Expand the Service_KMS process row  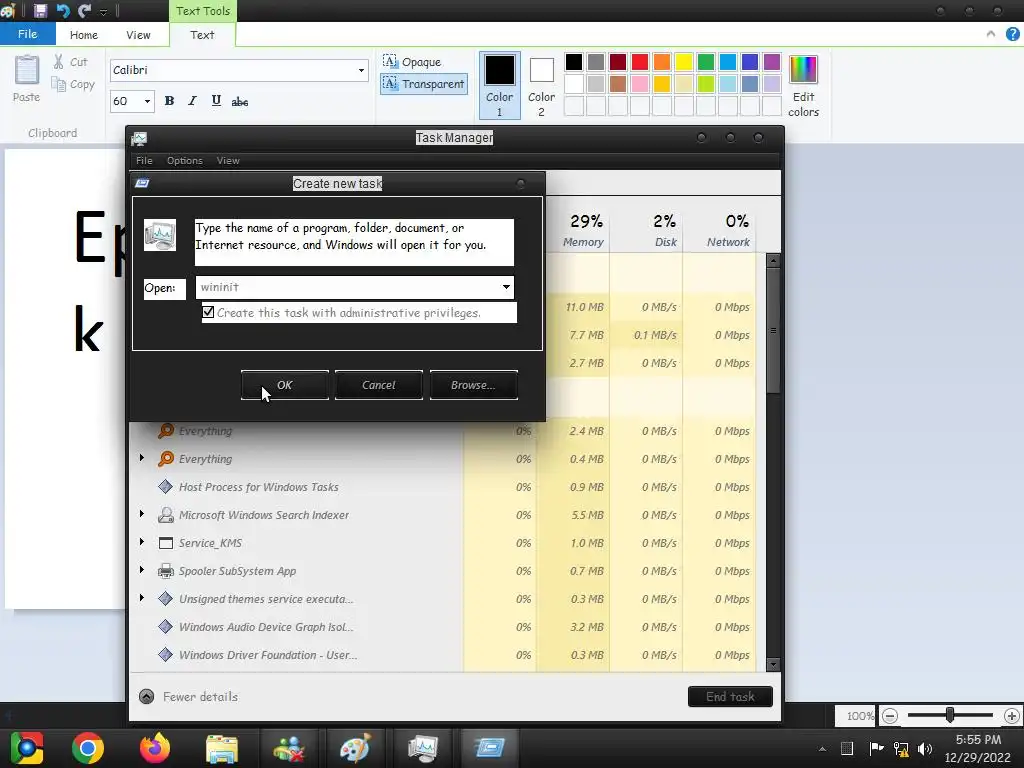[x=142, y=542]
